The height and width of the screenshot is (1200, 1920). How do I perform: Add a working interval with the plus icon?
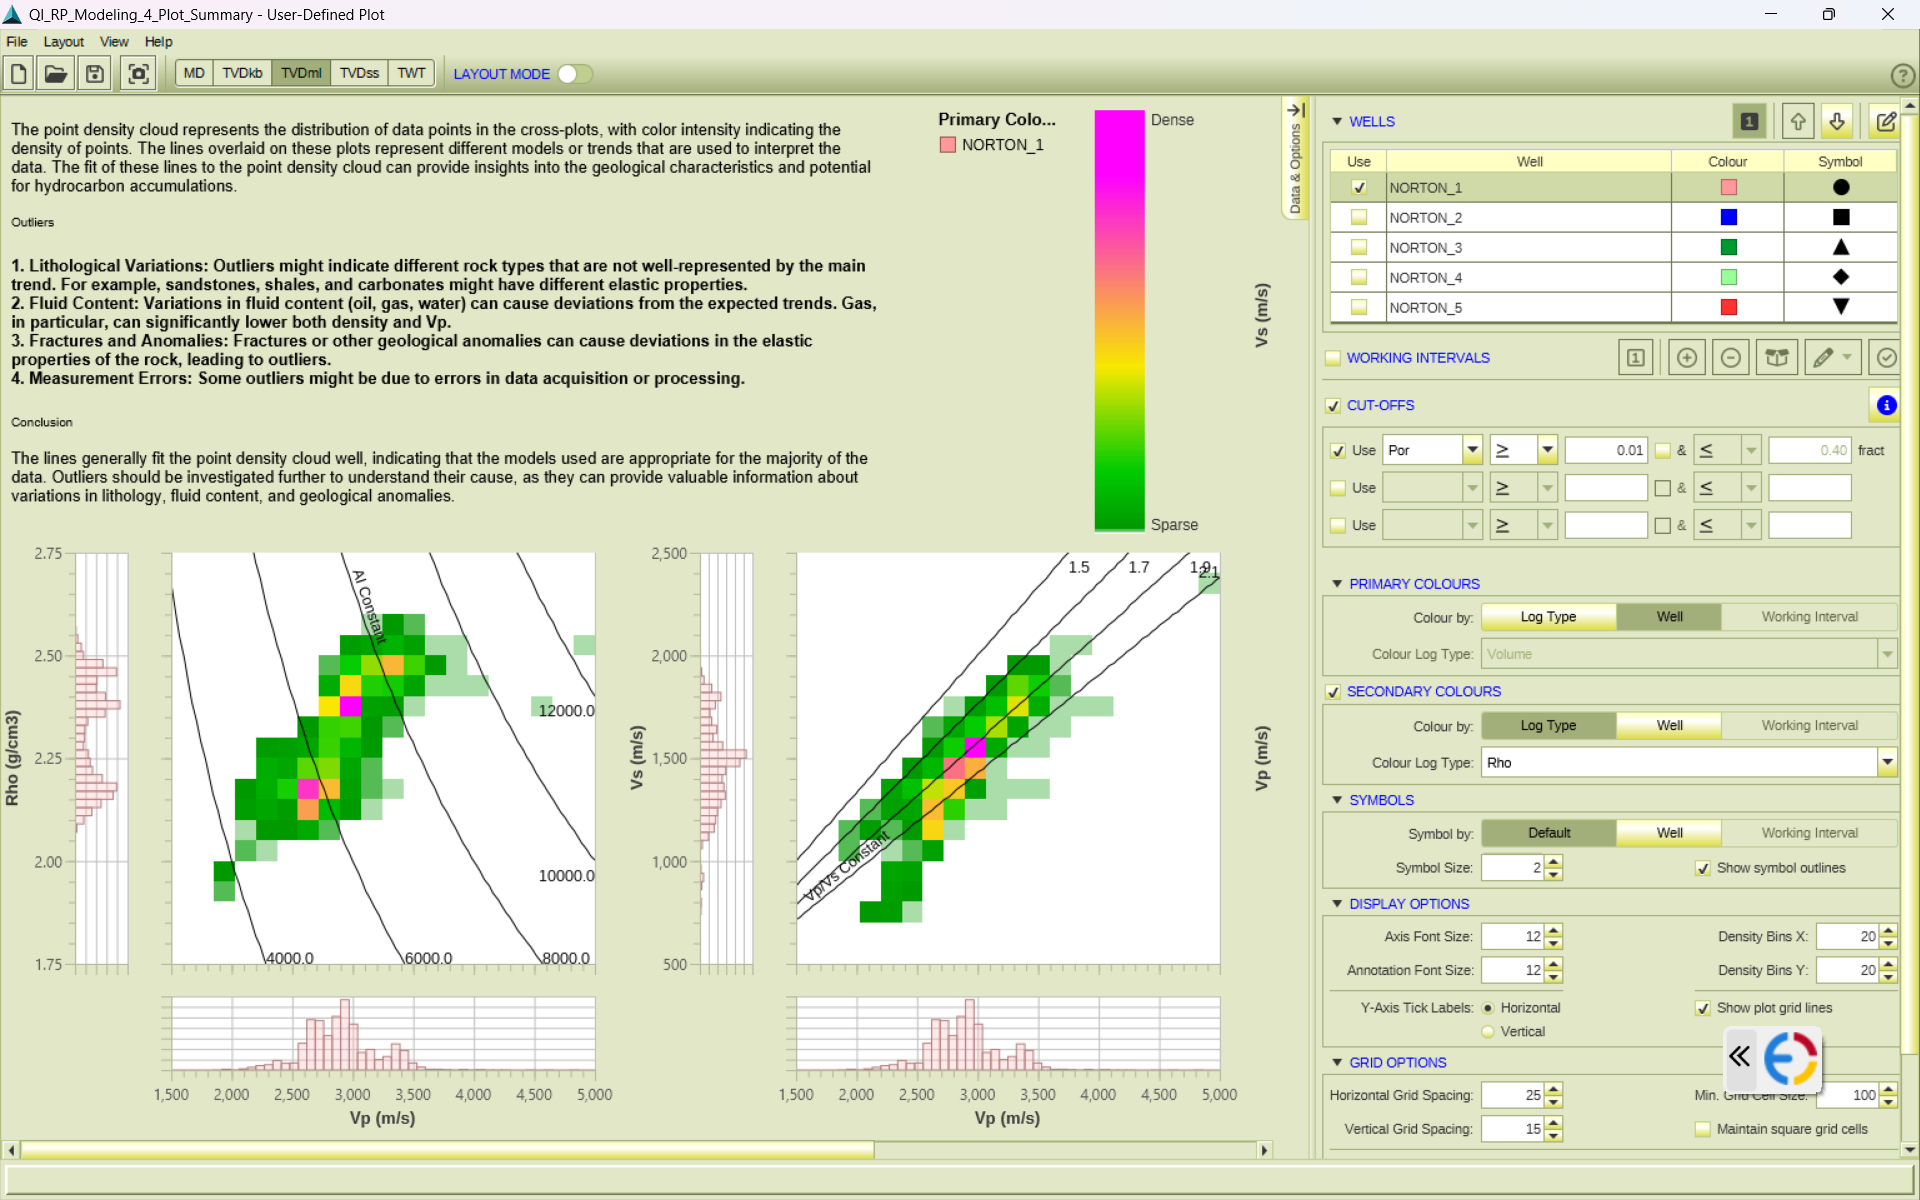point(1686,358)
